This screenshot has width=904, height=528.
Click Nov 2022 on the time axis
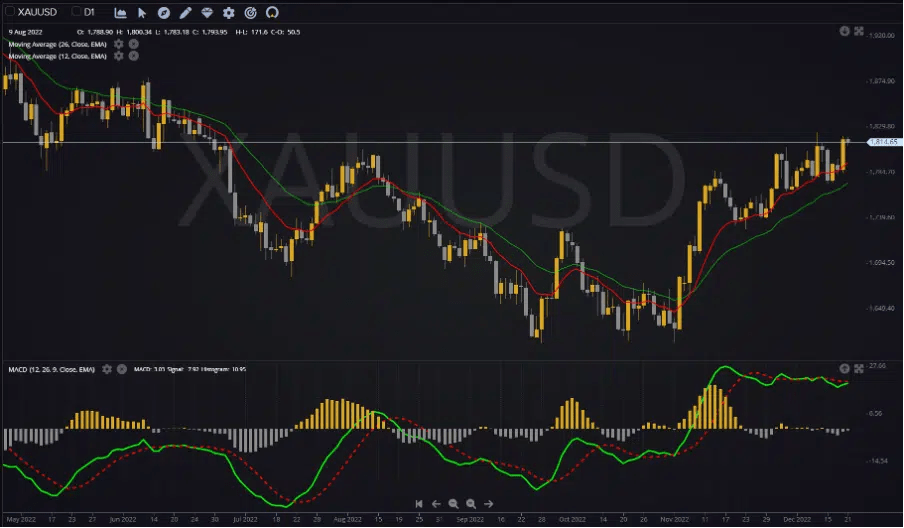point(675,519)
